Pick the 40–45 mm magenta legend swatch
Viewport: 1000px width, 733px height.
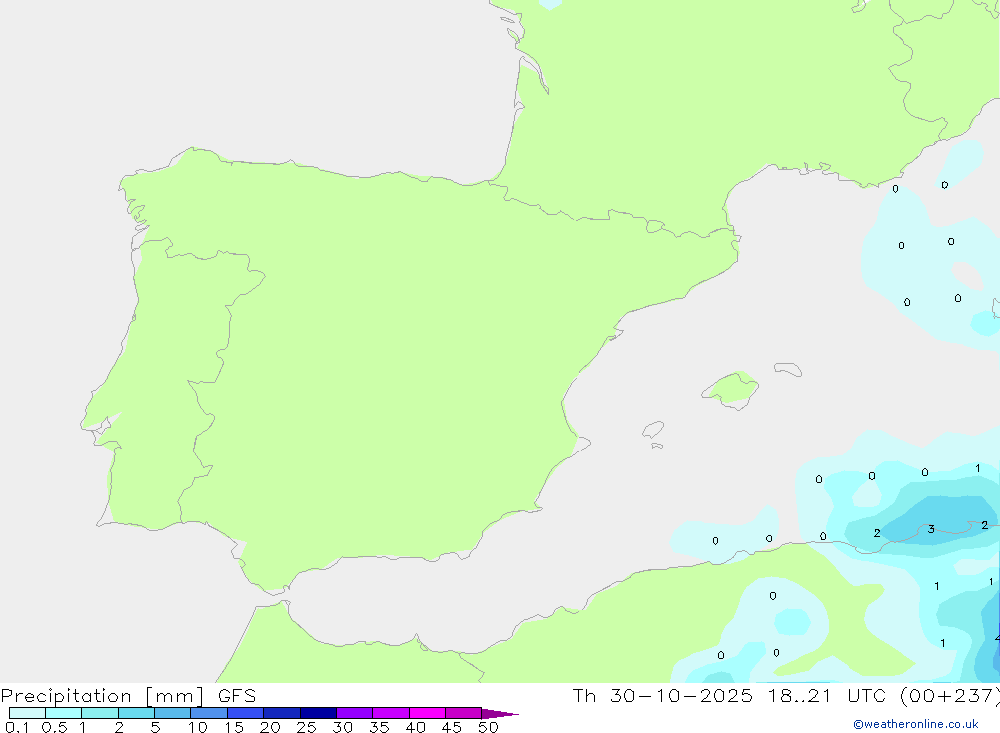[427, 713]
